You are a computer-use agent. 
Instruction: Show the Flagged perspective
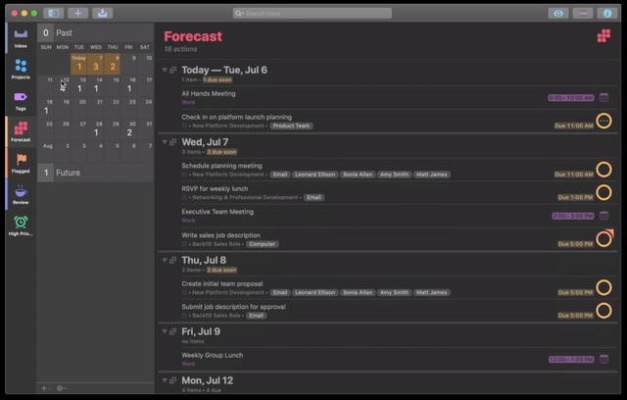point(20,162)
